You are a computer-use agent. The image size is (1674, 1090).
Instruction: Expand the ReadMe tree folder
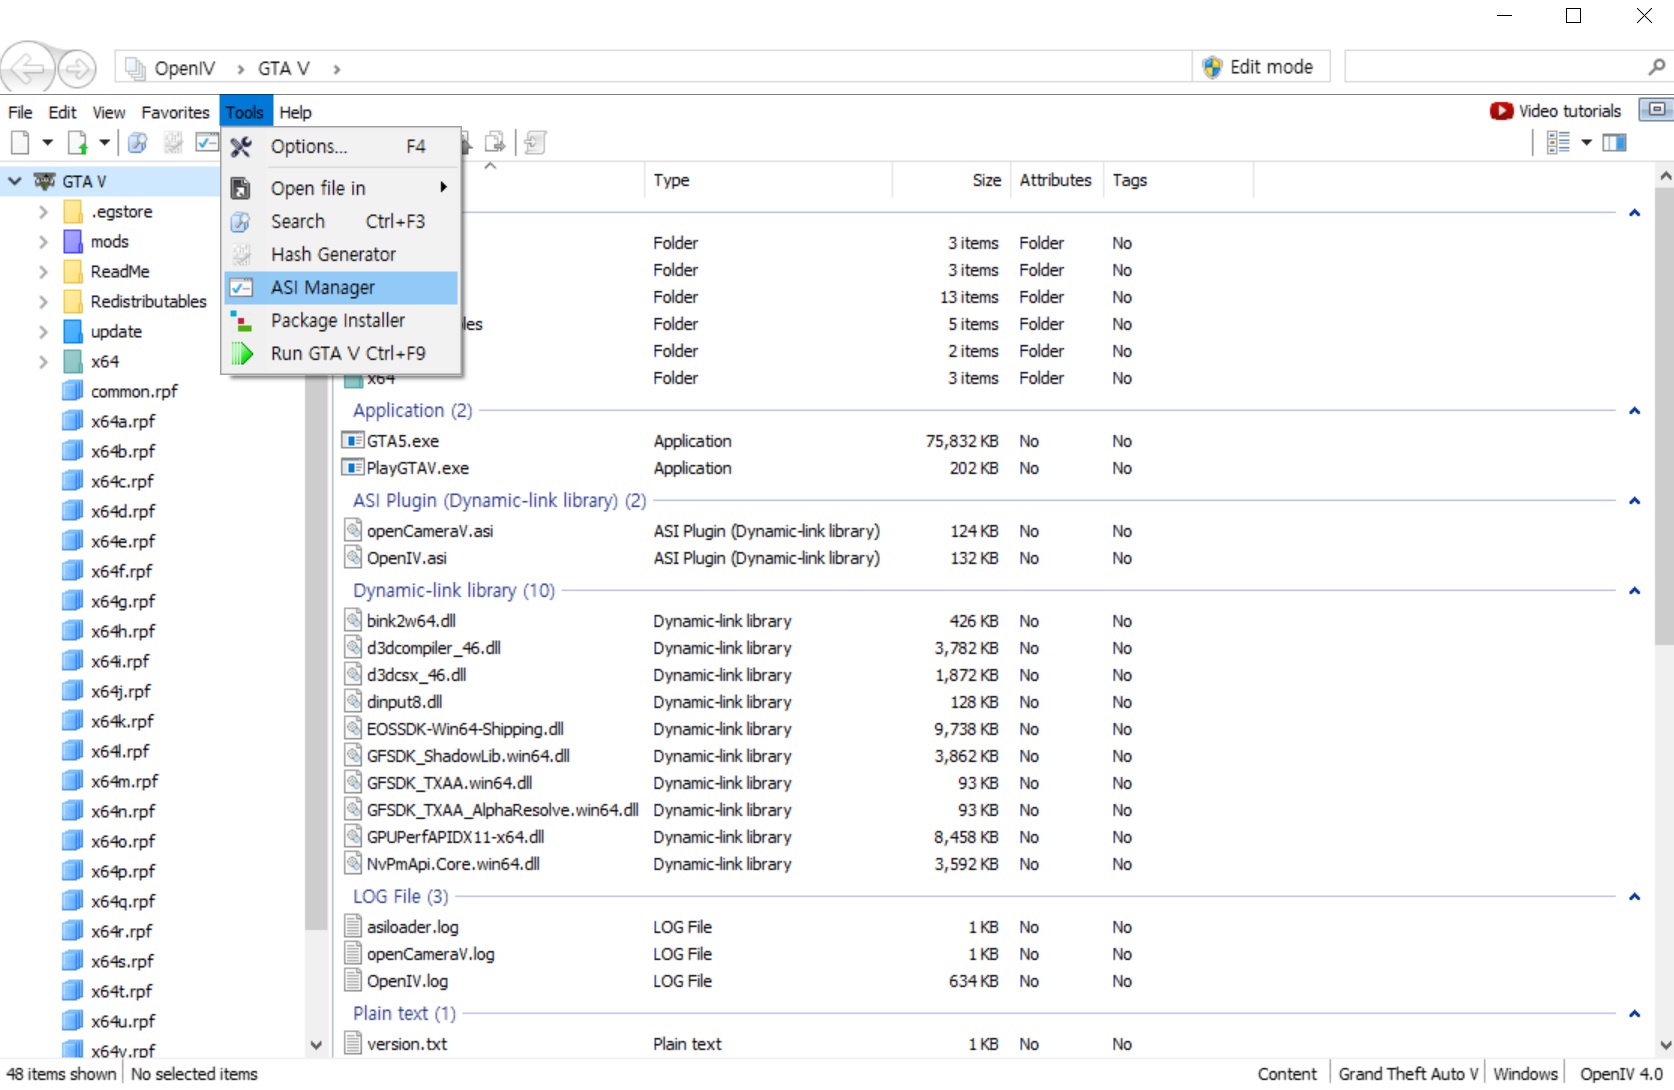click(43, 272)
